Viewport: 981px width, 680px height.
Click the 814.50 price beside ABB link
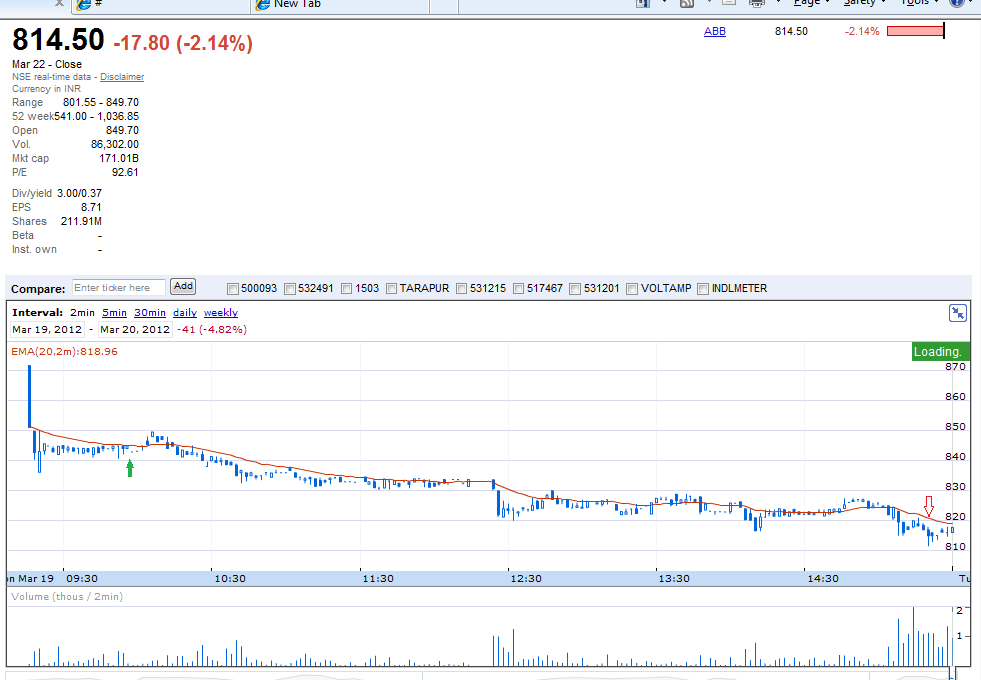pyautogui.click(x=791, y=31)
